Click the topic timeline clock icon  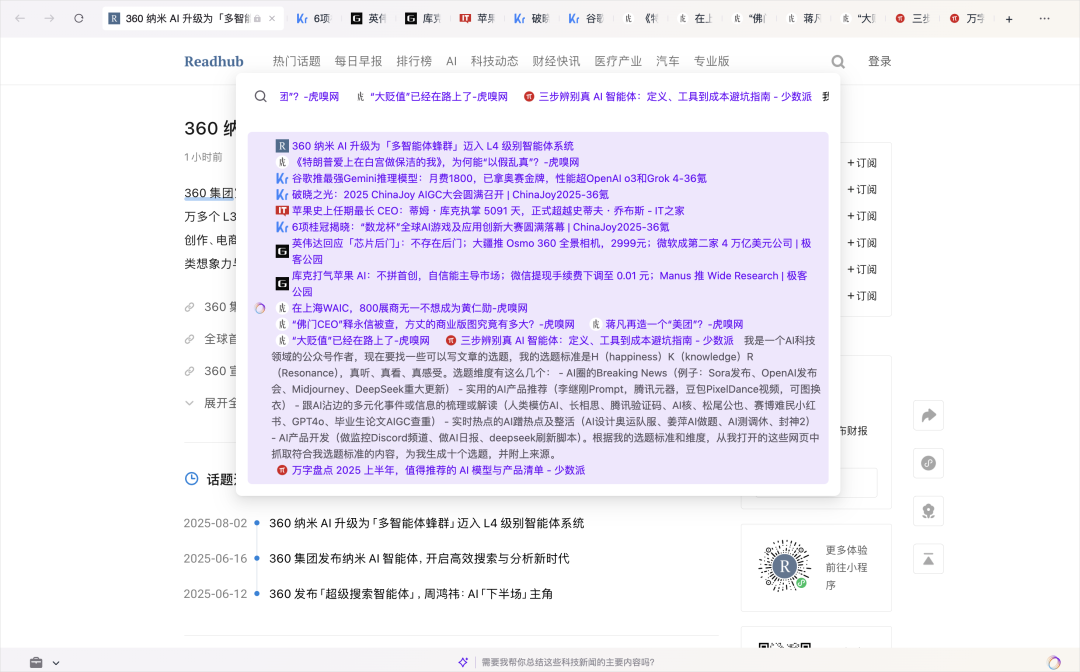(190, 479)
